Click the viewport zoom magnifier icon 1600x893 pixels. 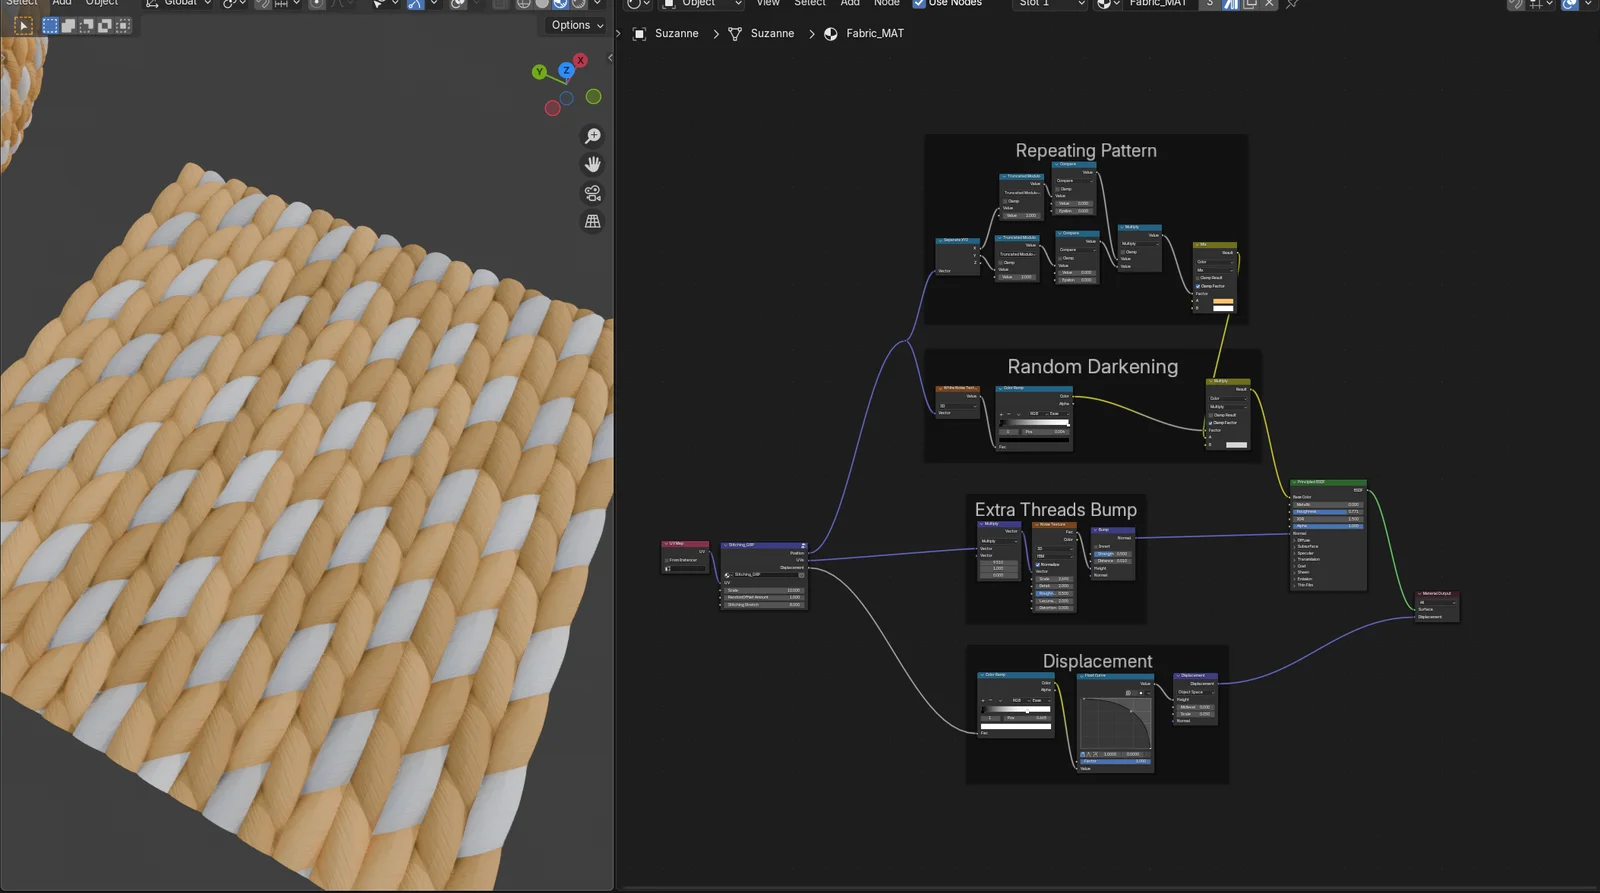tap(593, 136)
